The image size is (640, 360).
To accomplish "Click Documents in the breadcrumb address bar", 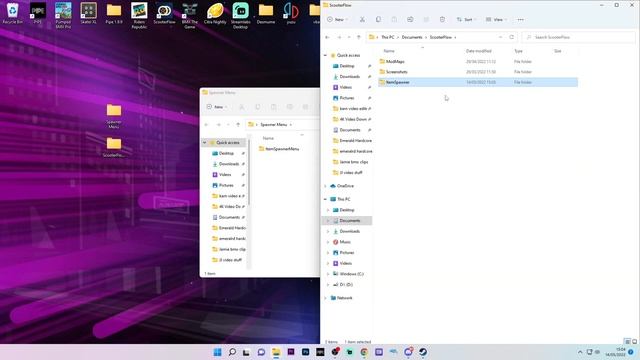I will [412, 37].
